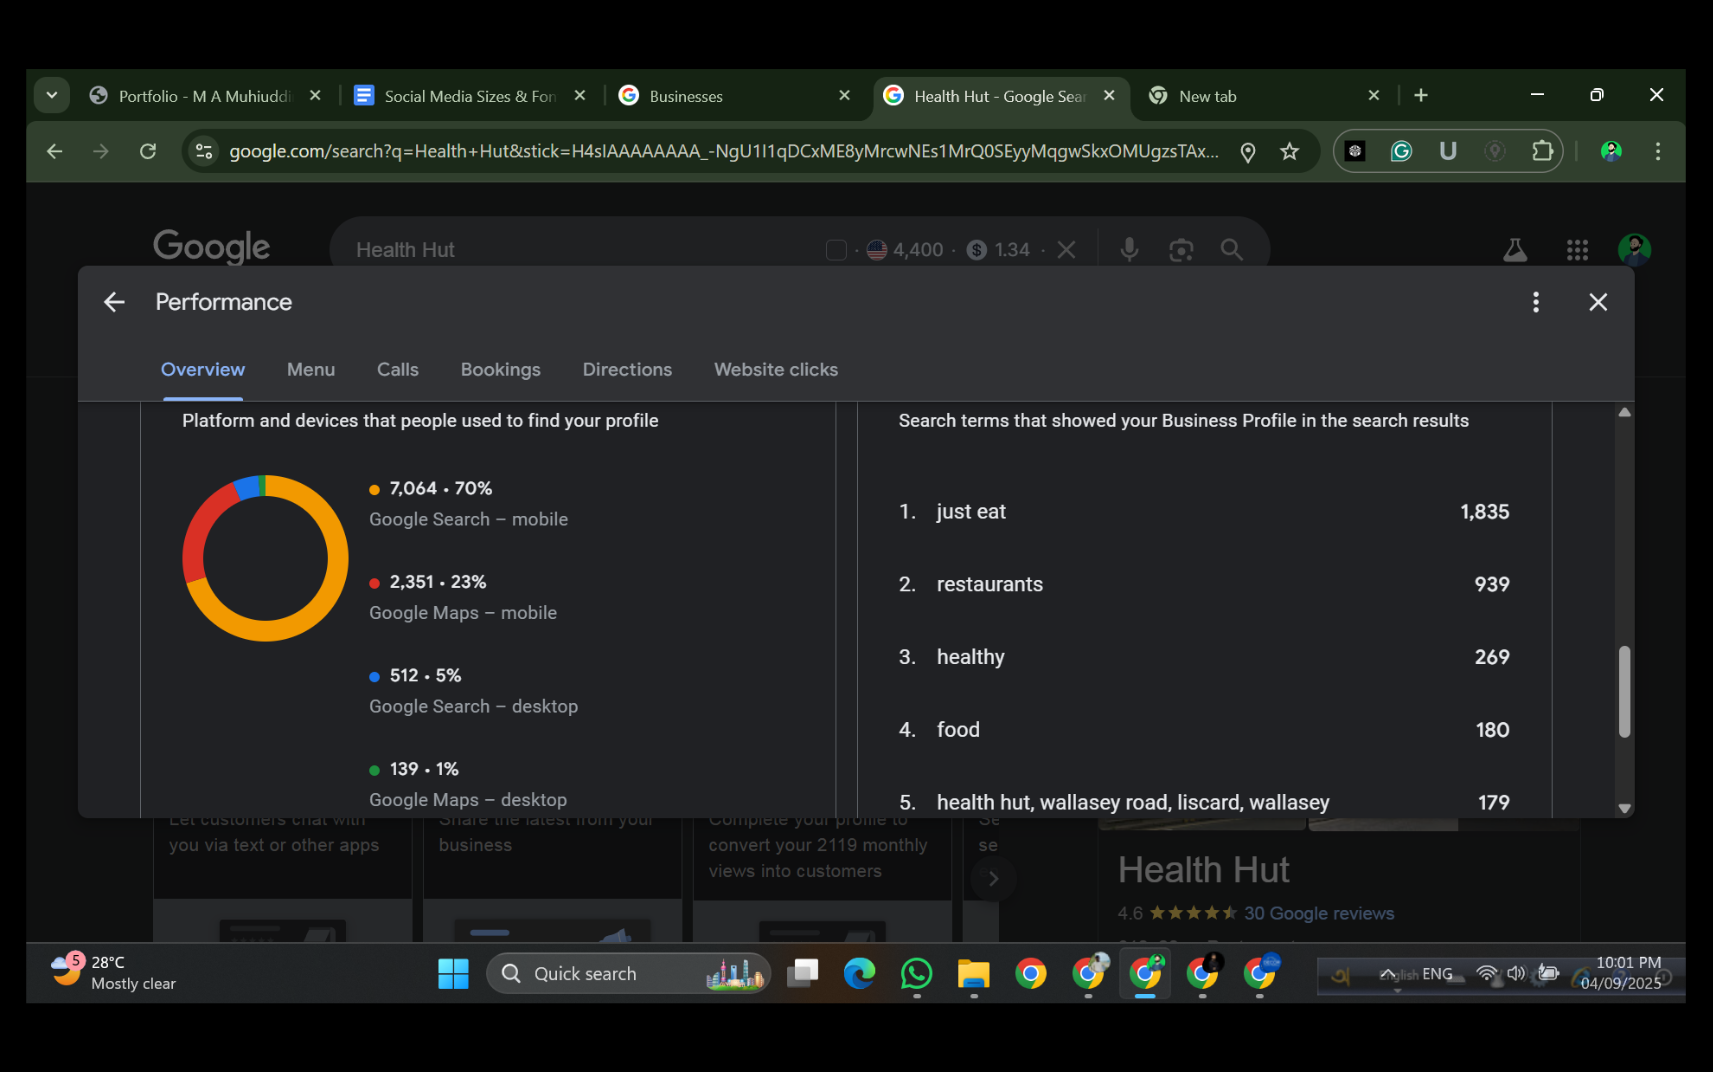Open the Chrome Extensions puzzle icon
1713x1072 pixels.
tap(1542, 151)
